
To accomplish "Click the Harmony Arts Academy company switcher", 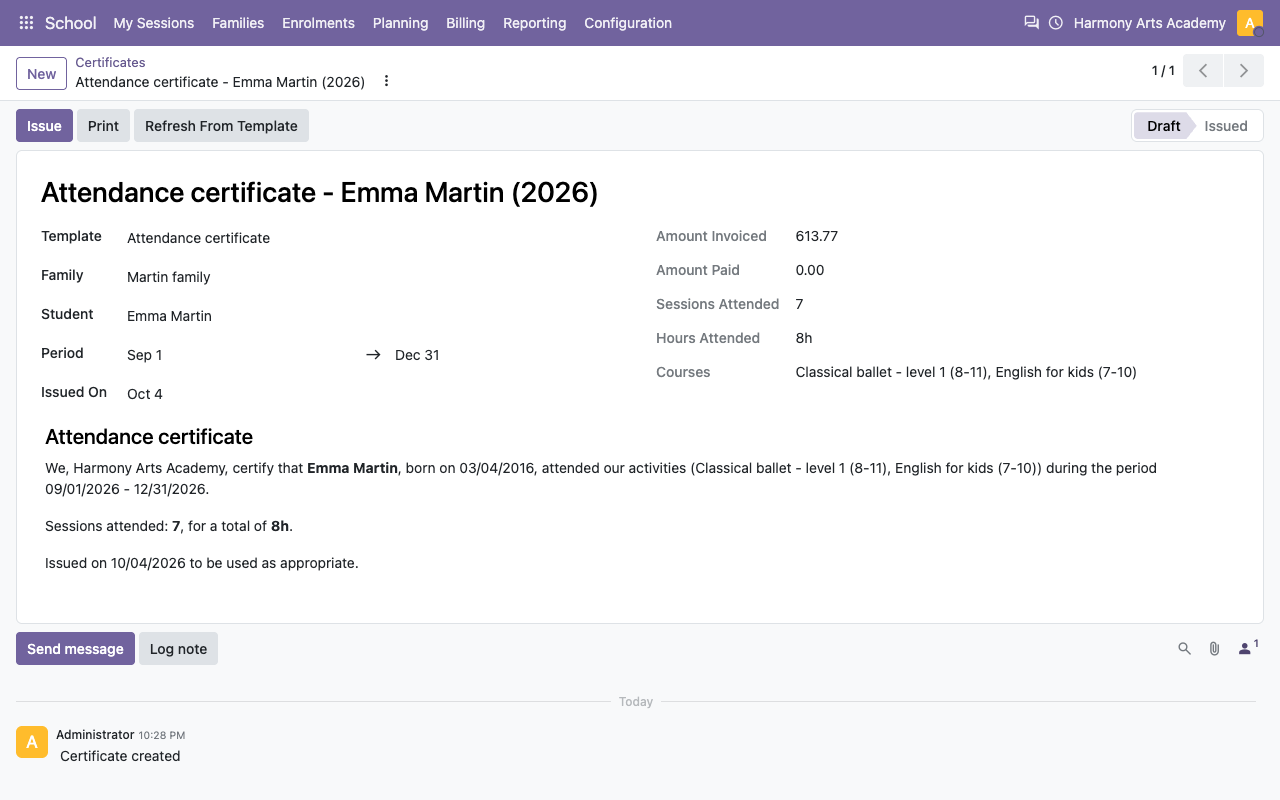I will click(x=1150, y=23).
